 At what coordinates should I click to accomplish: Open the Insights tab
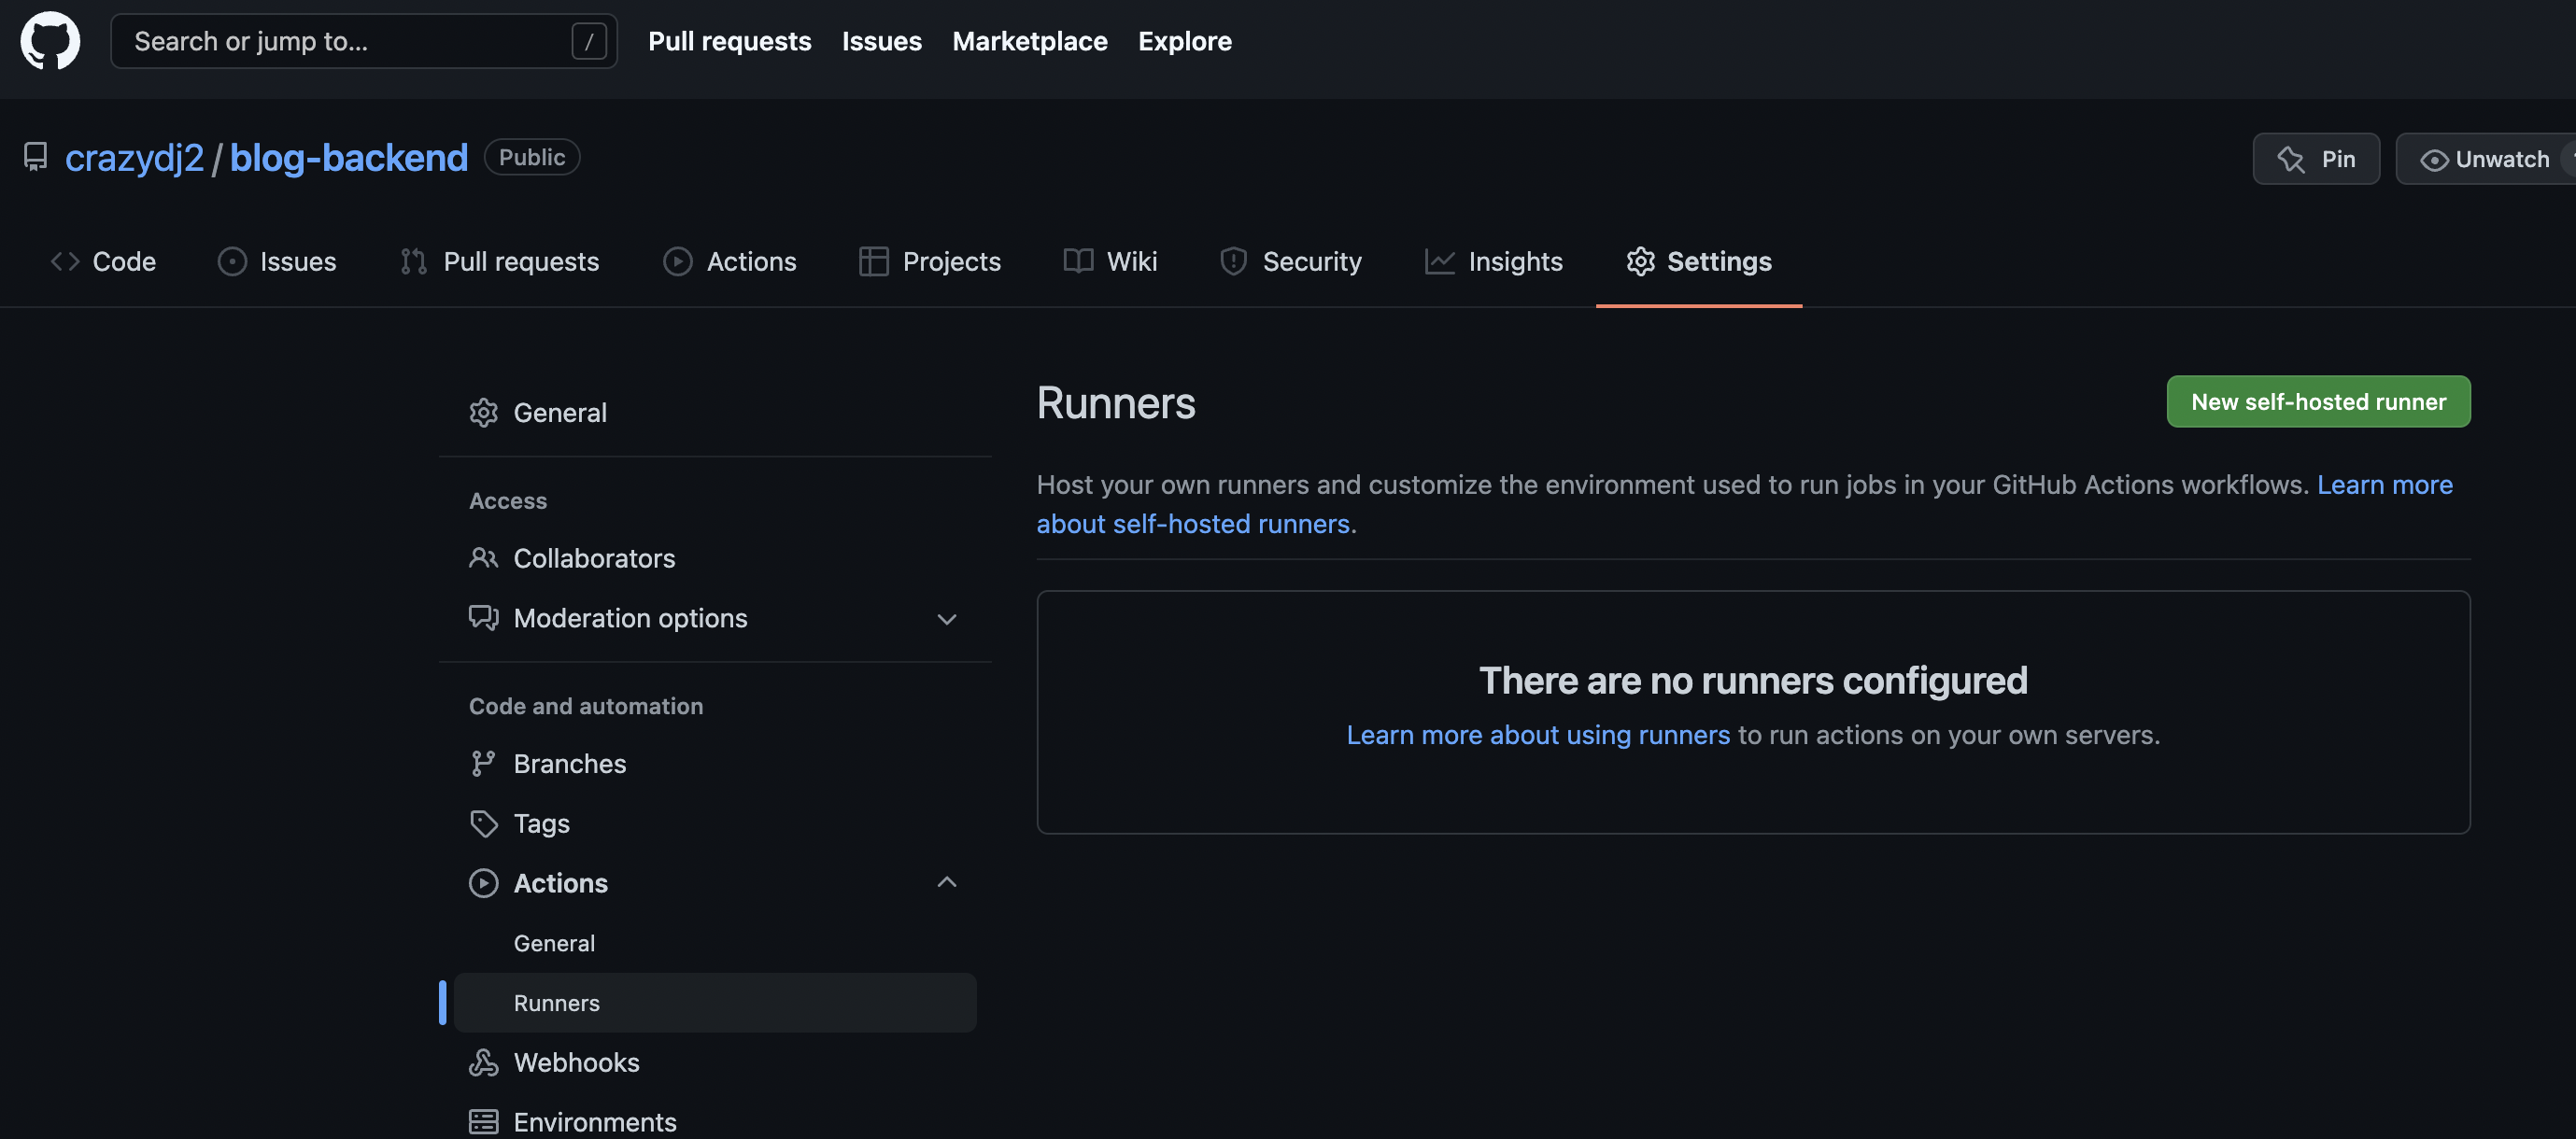click(1493, 261)
